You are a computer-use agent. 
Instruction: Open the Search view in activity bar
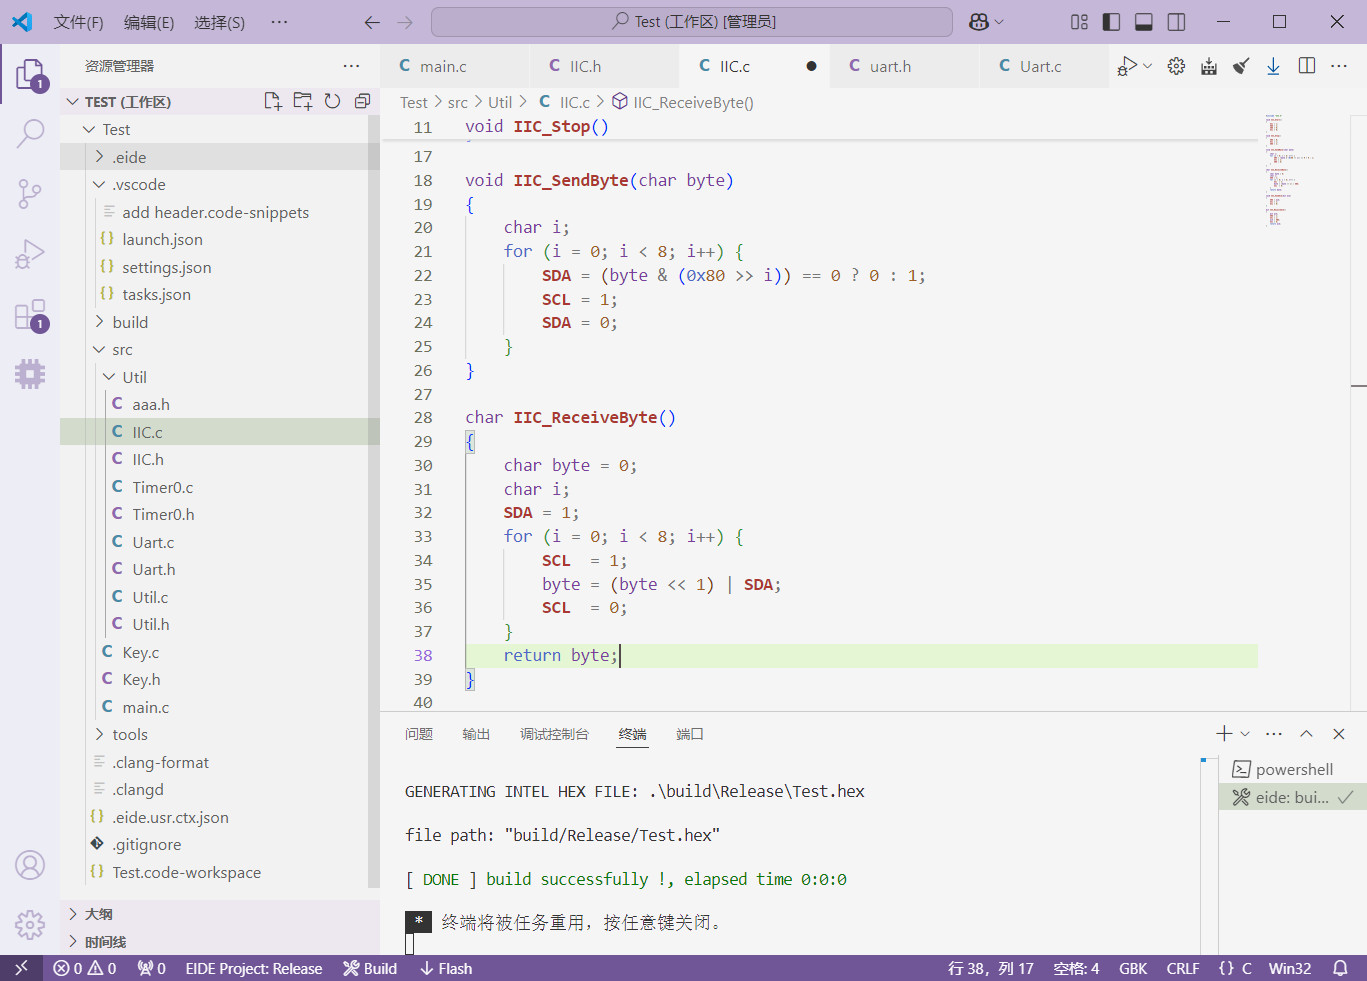click(x=30, y=133)
